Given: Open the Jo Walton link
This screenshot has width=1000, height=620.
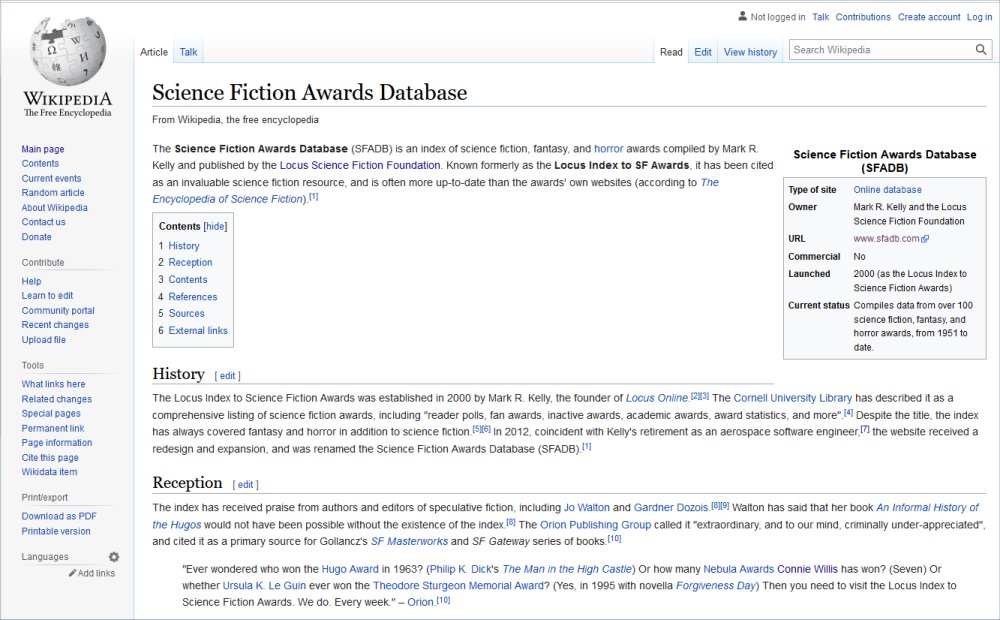Looking at the screenshot, I should point(587,508).
